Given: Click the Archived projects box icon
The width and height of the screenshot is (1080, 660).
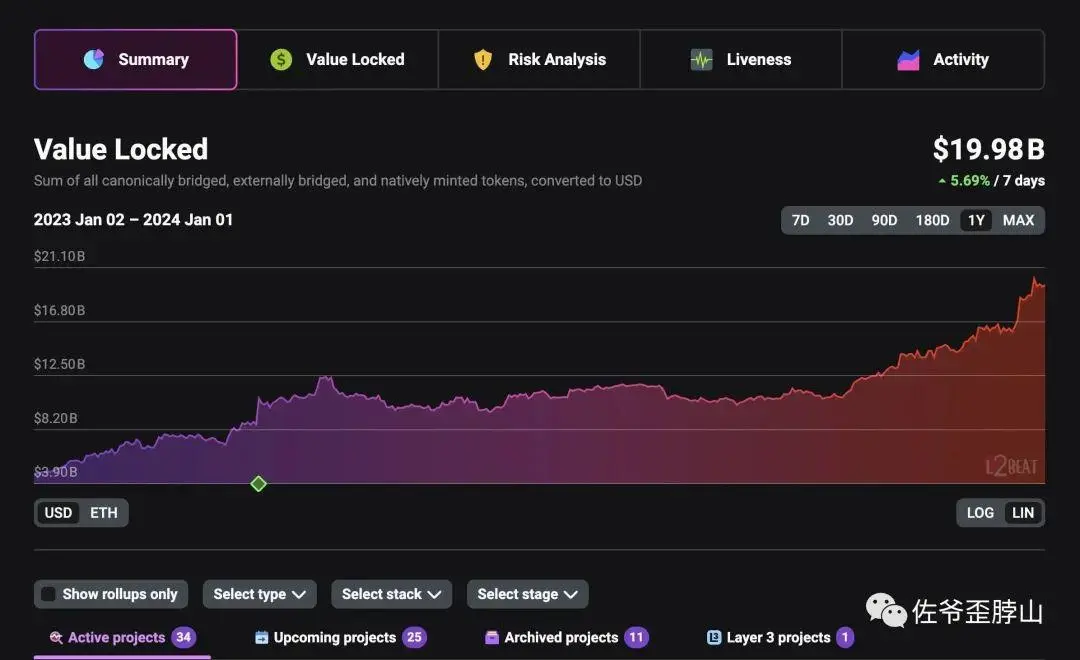Looking at the screenshot, I should pyautogui.click(x=492, y=637).
